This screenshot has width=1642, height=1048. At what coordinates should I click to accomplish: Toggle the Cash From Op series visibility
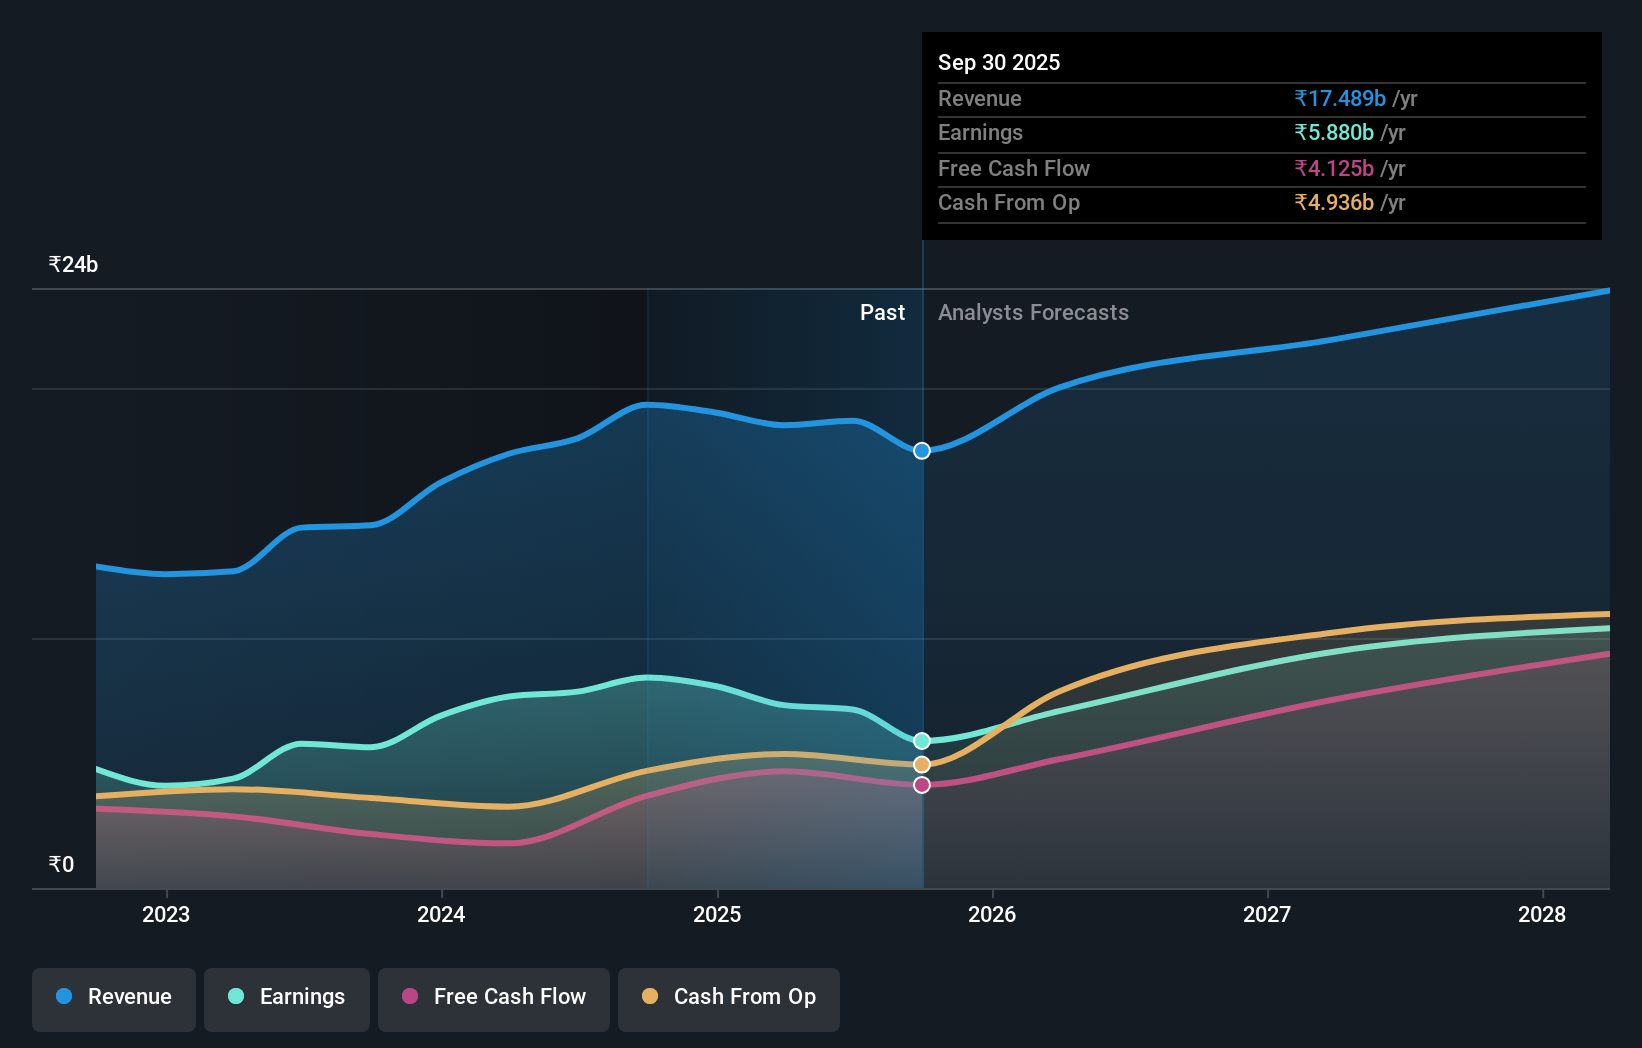pyautogui.click(x=728, y=997)
